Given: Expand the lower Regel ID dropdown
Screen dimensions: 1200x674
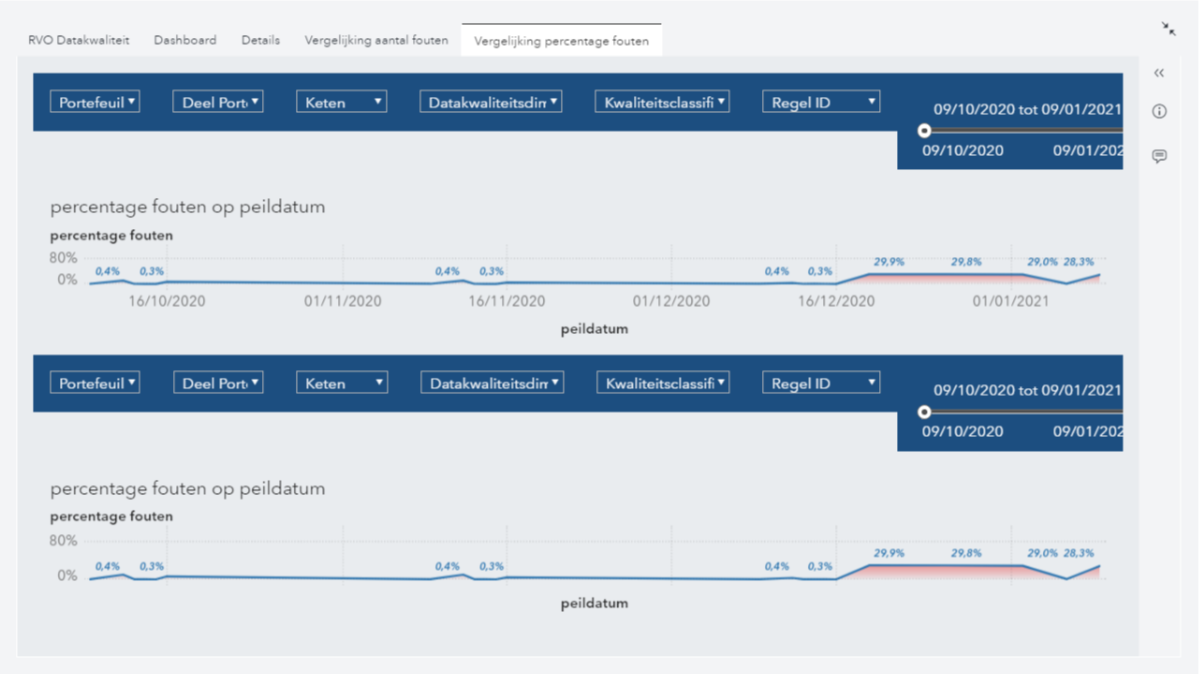Looking at the screenshot, I should pos(820,383).
